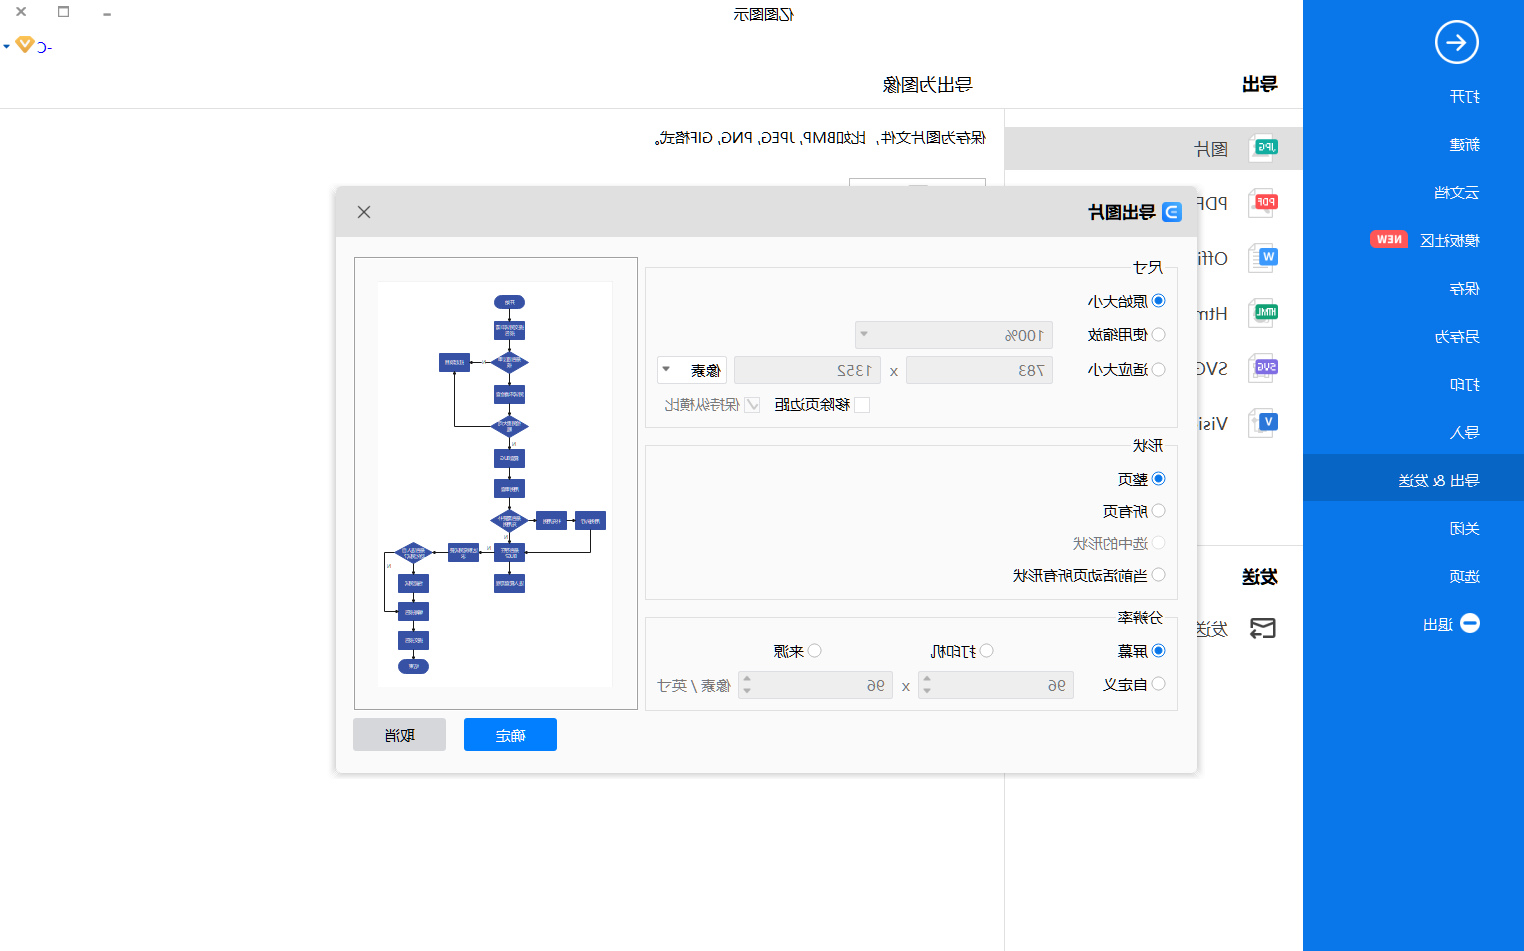This screenshot has height=951, width=1524.
Task: Open the 100% zoom scale dropdown
Action: coord(954,335)
